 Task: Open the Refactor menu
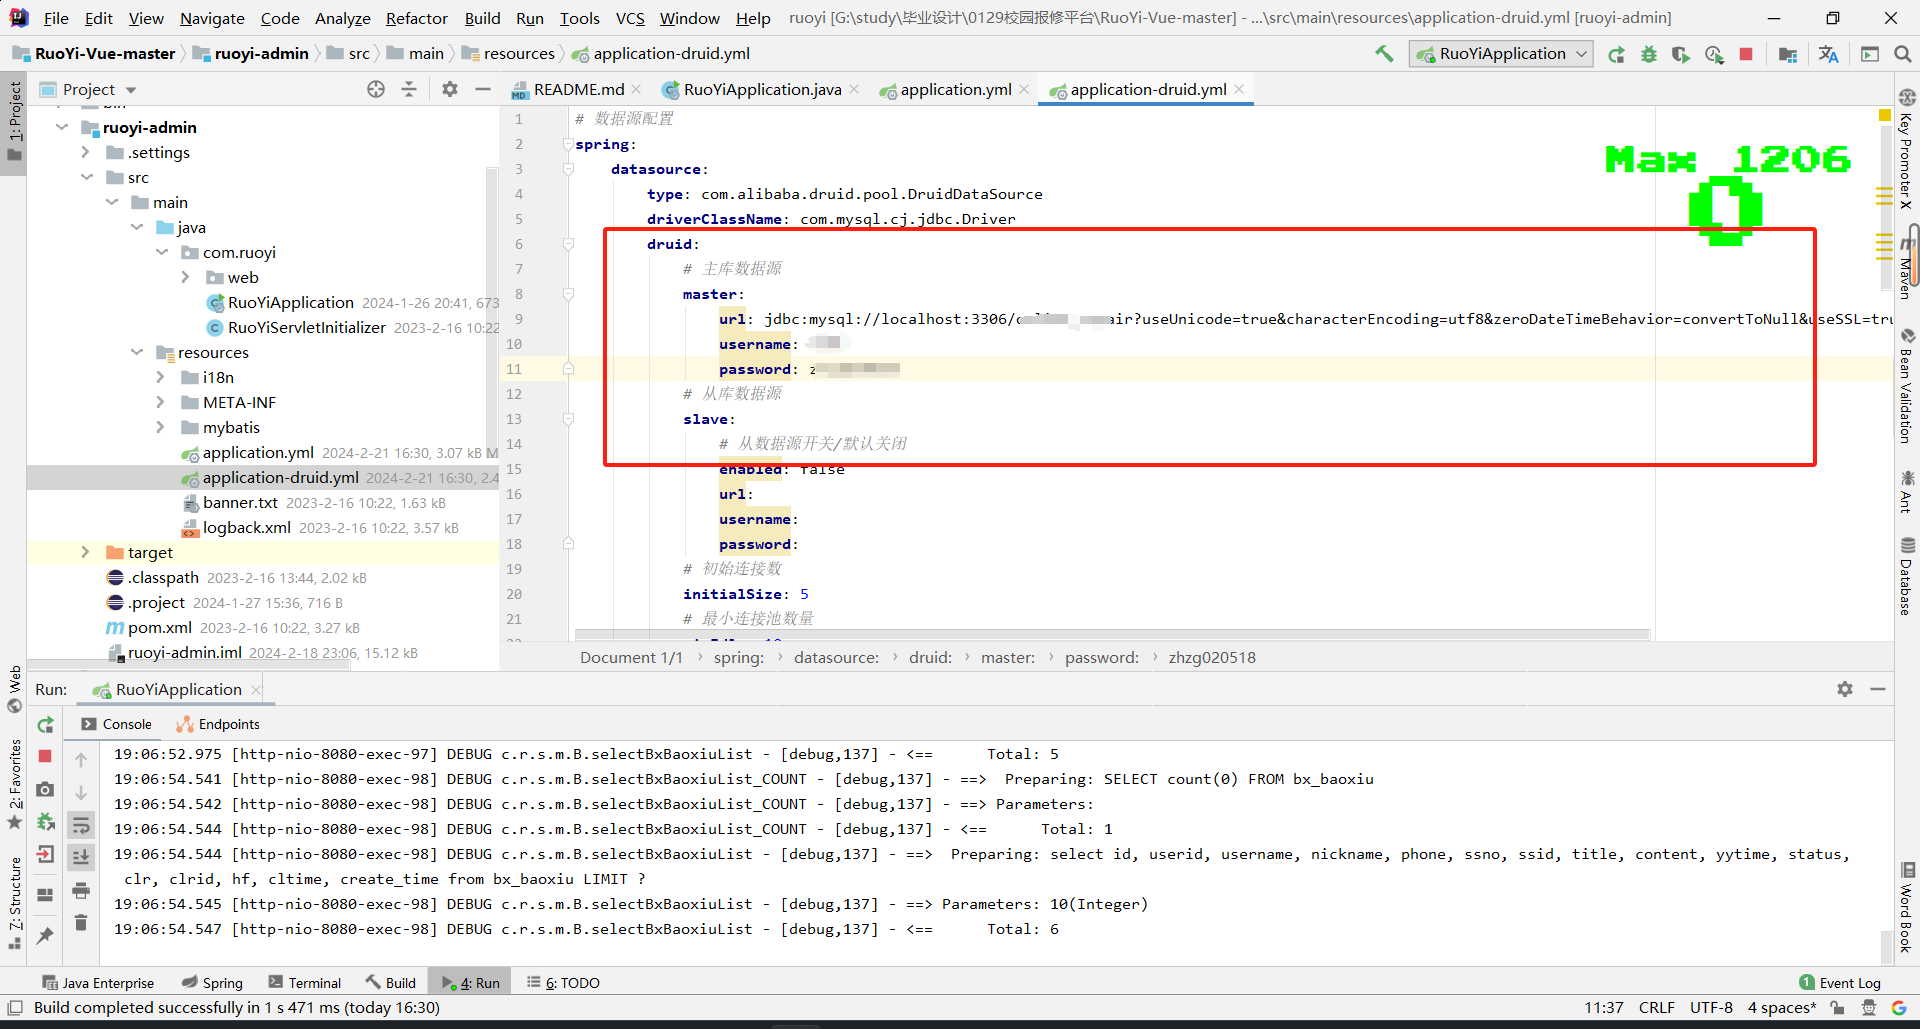[417, 18]
